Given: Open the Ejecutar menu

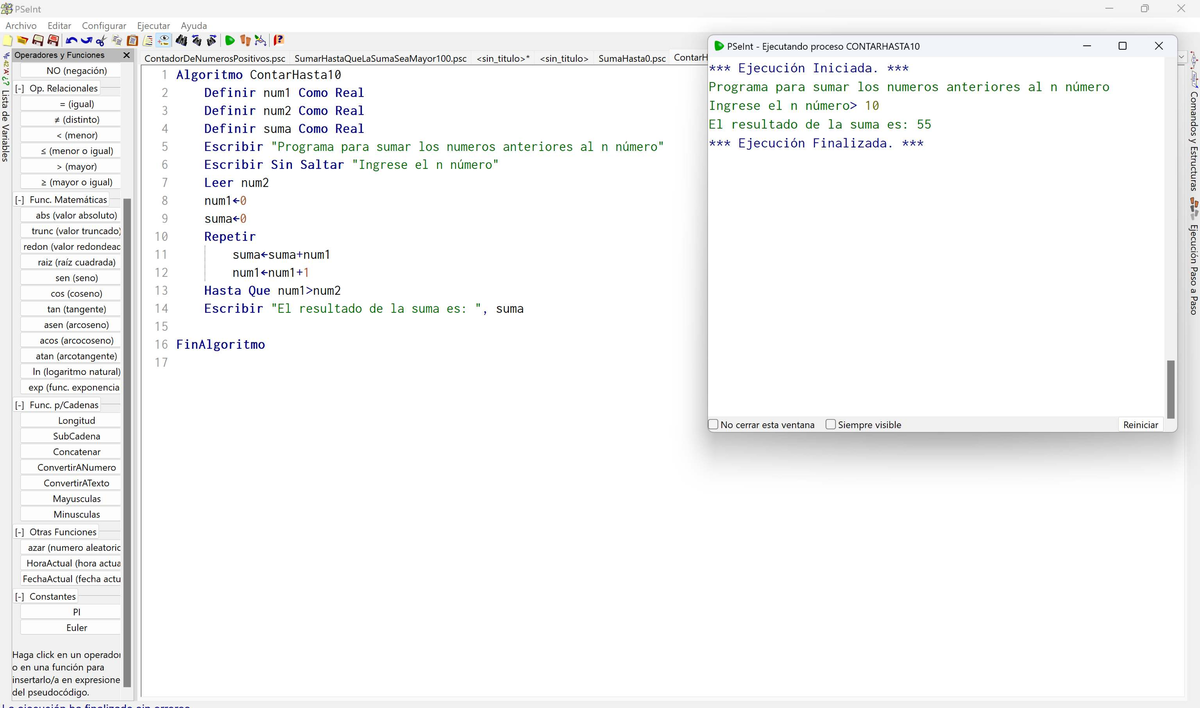Looking at the screenshot, I should tap(153, 25).
